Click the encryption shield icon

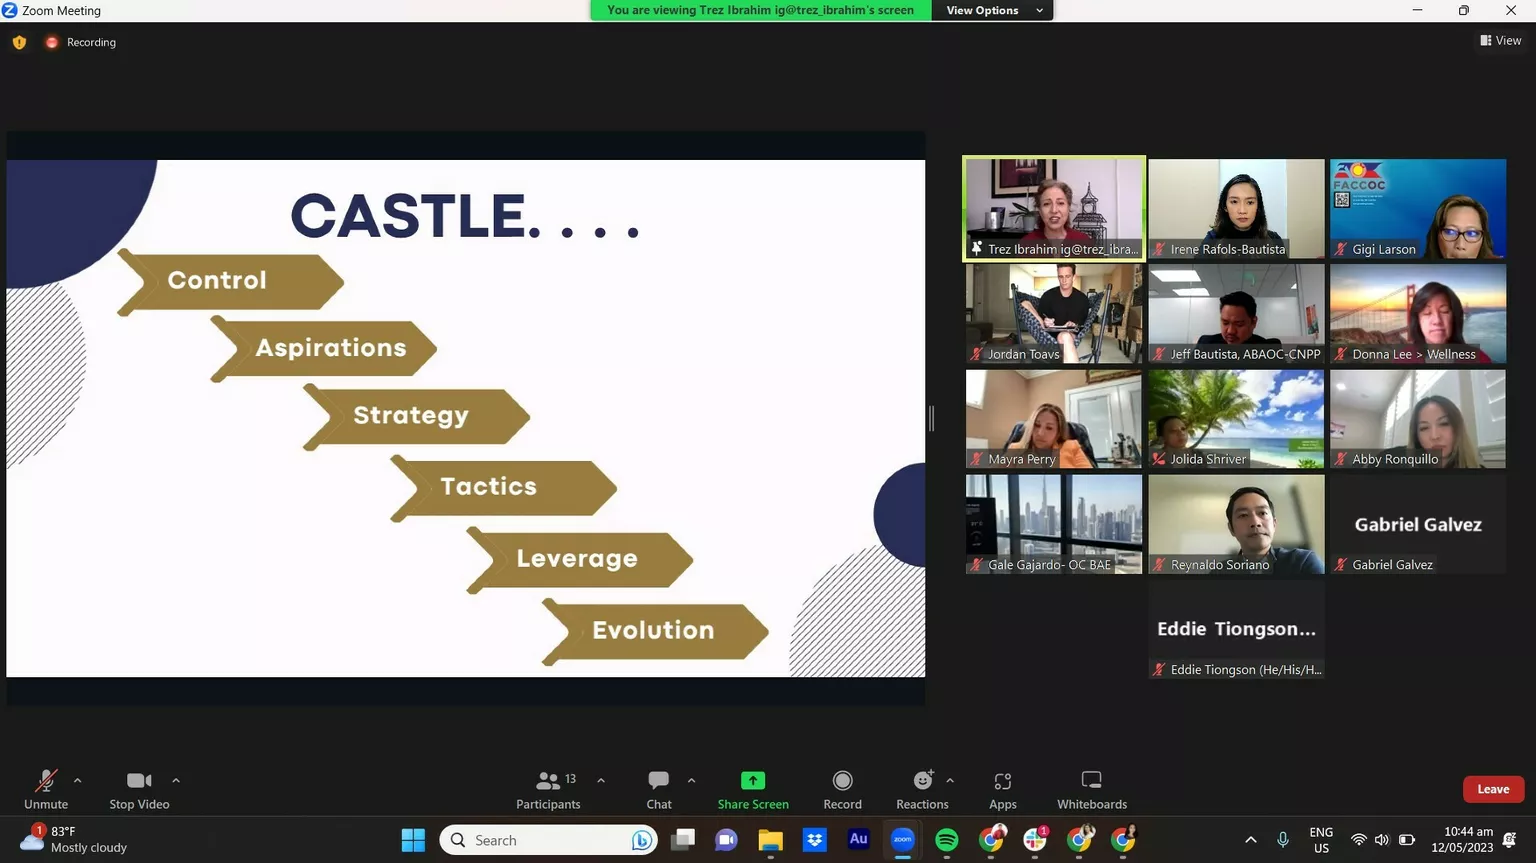(19, 42)
